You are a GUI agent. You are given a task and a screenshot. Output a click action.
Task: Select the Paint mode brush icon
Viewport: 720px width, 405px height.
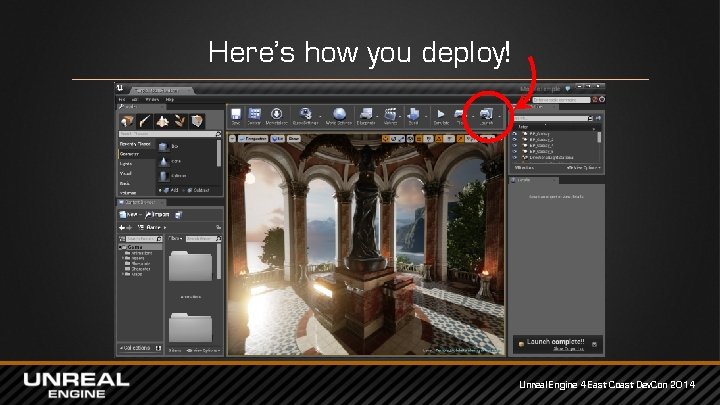[x=145, y=121]
